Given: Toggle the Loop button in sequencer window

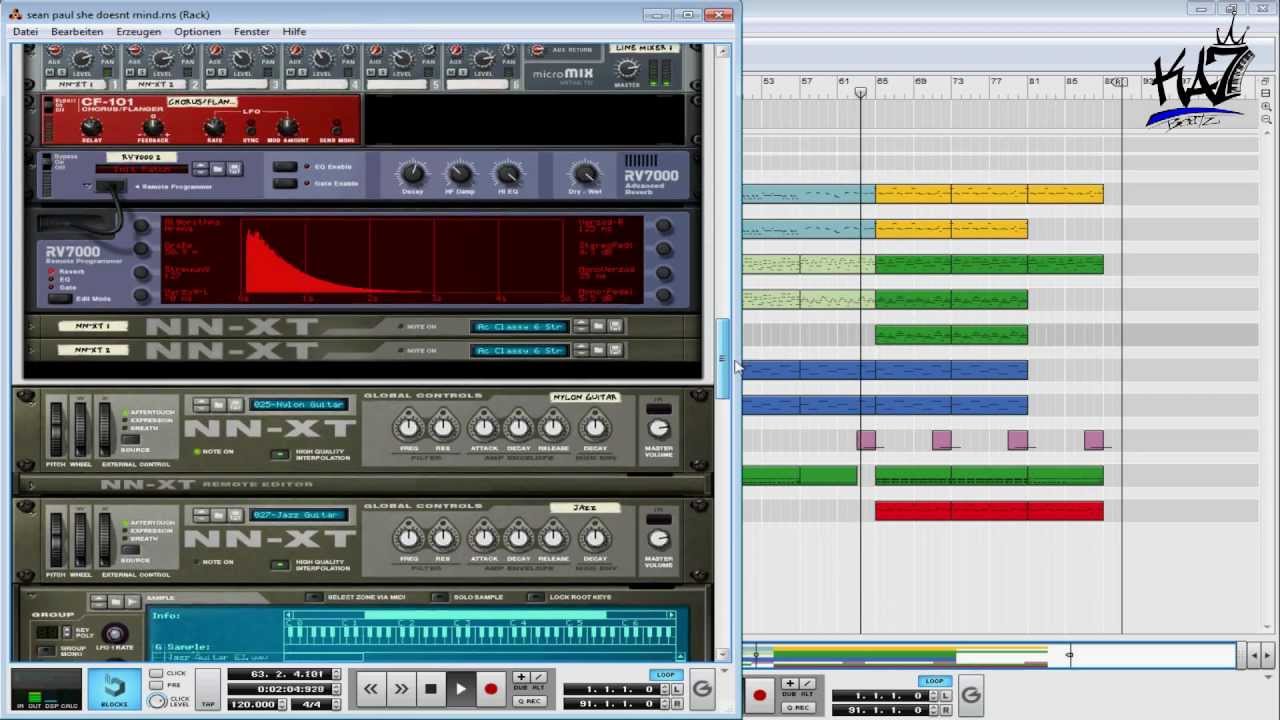Looking at the screenshot, I should point(934,681).
